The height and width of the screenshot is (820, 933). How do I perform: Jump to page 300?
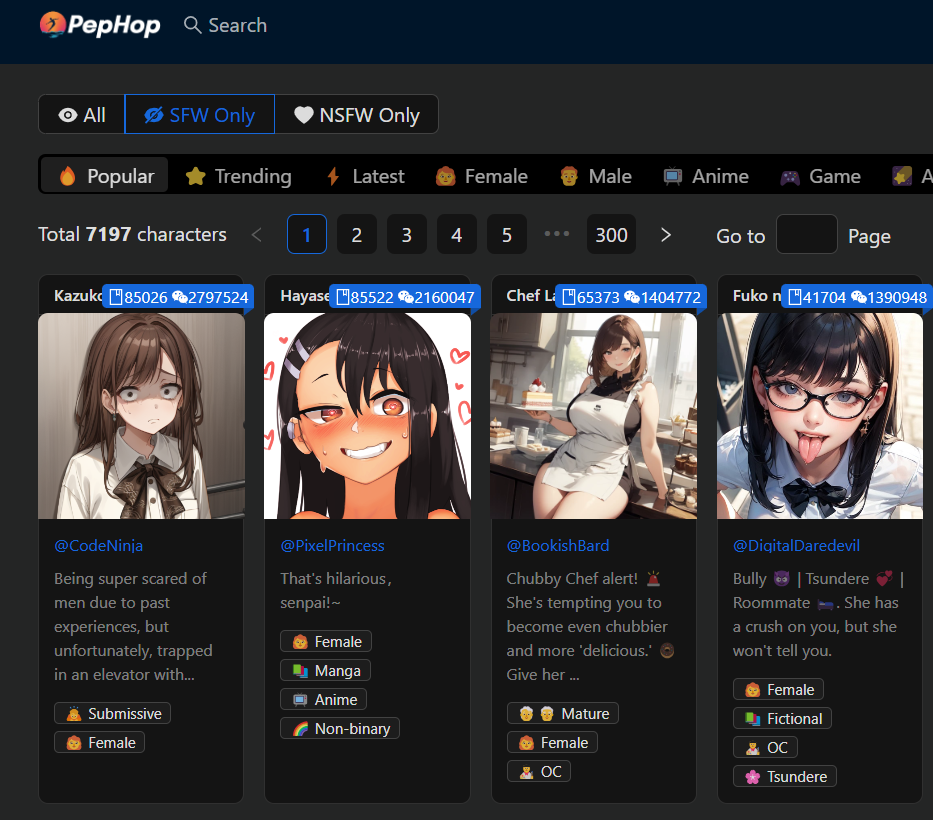point(611,235)
